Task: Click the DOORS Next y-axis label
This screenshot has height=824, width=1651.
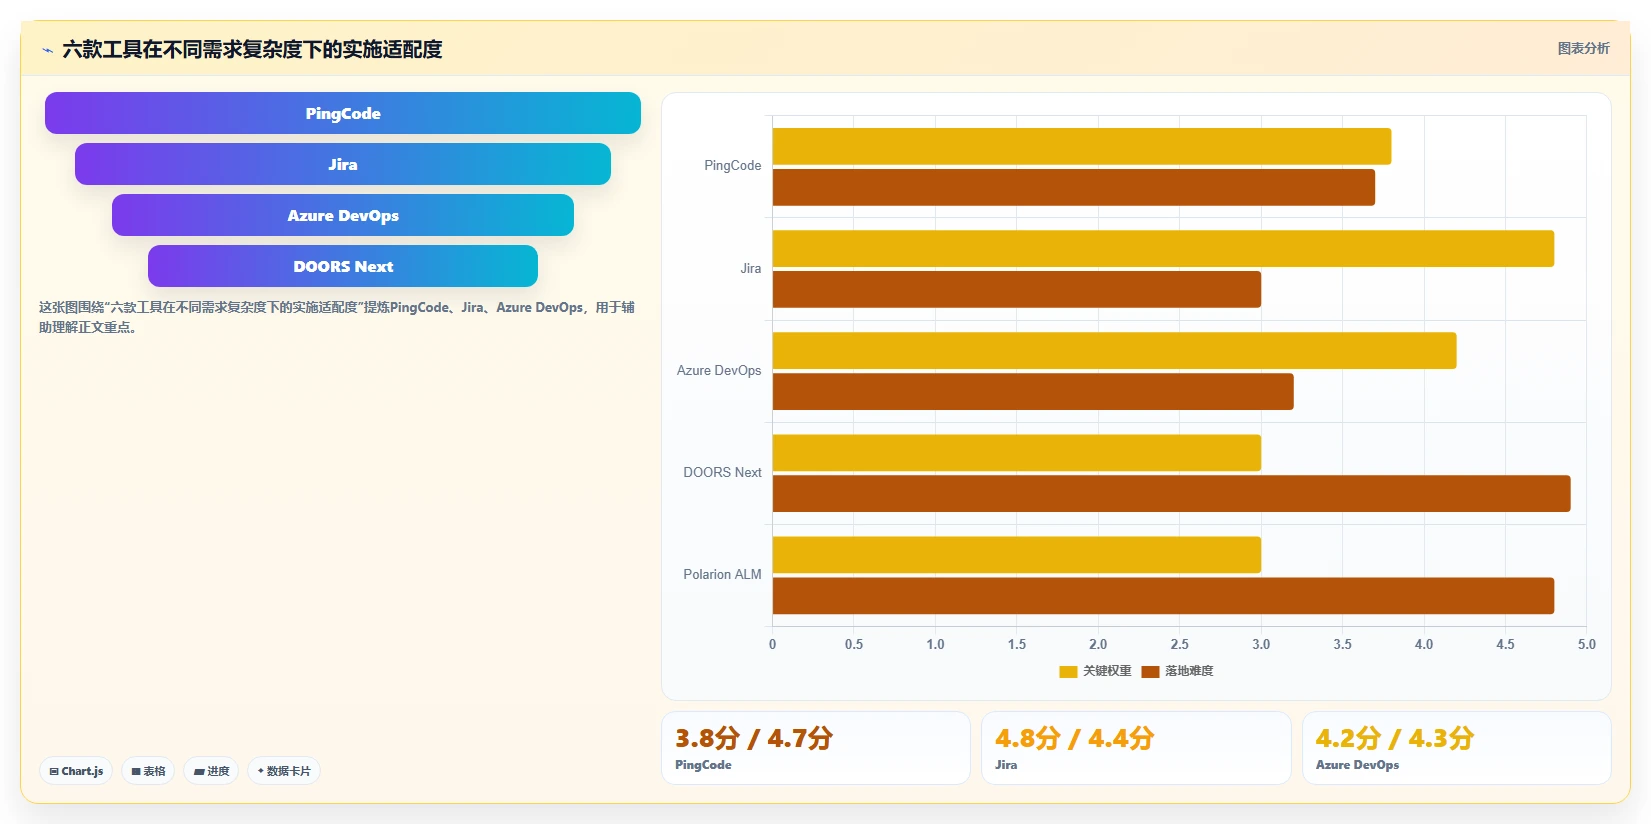Action: pyautogui.click(x=723, y=472)
